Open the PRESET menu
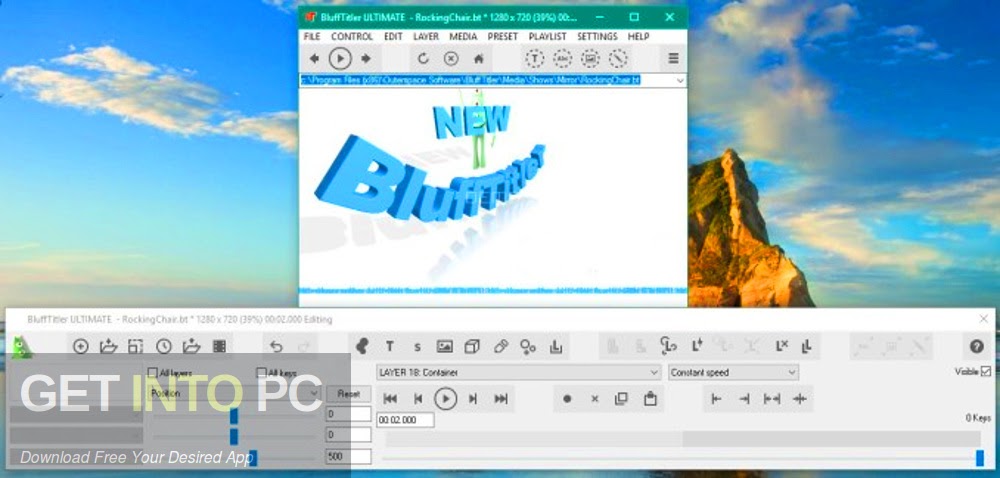The height and width of the screenshot is (478, 1000). [503, 36]
